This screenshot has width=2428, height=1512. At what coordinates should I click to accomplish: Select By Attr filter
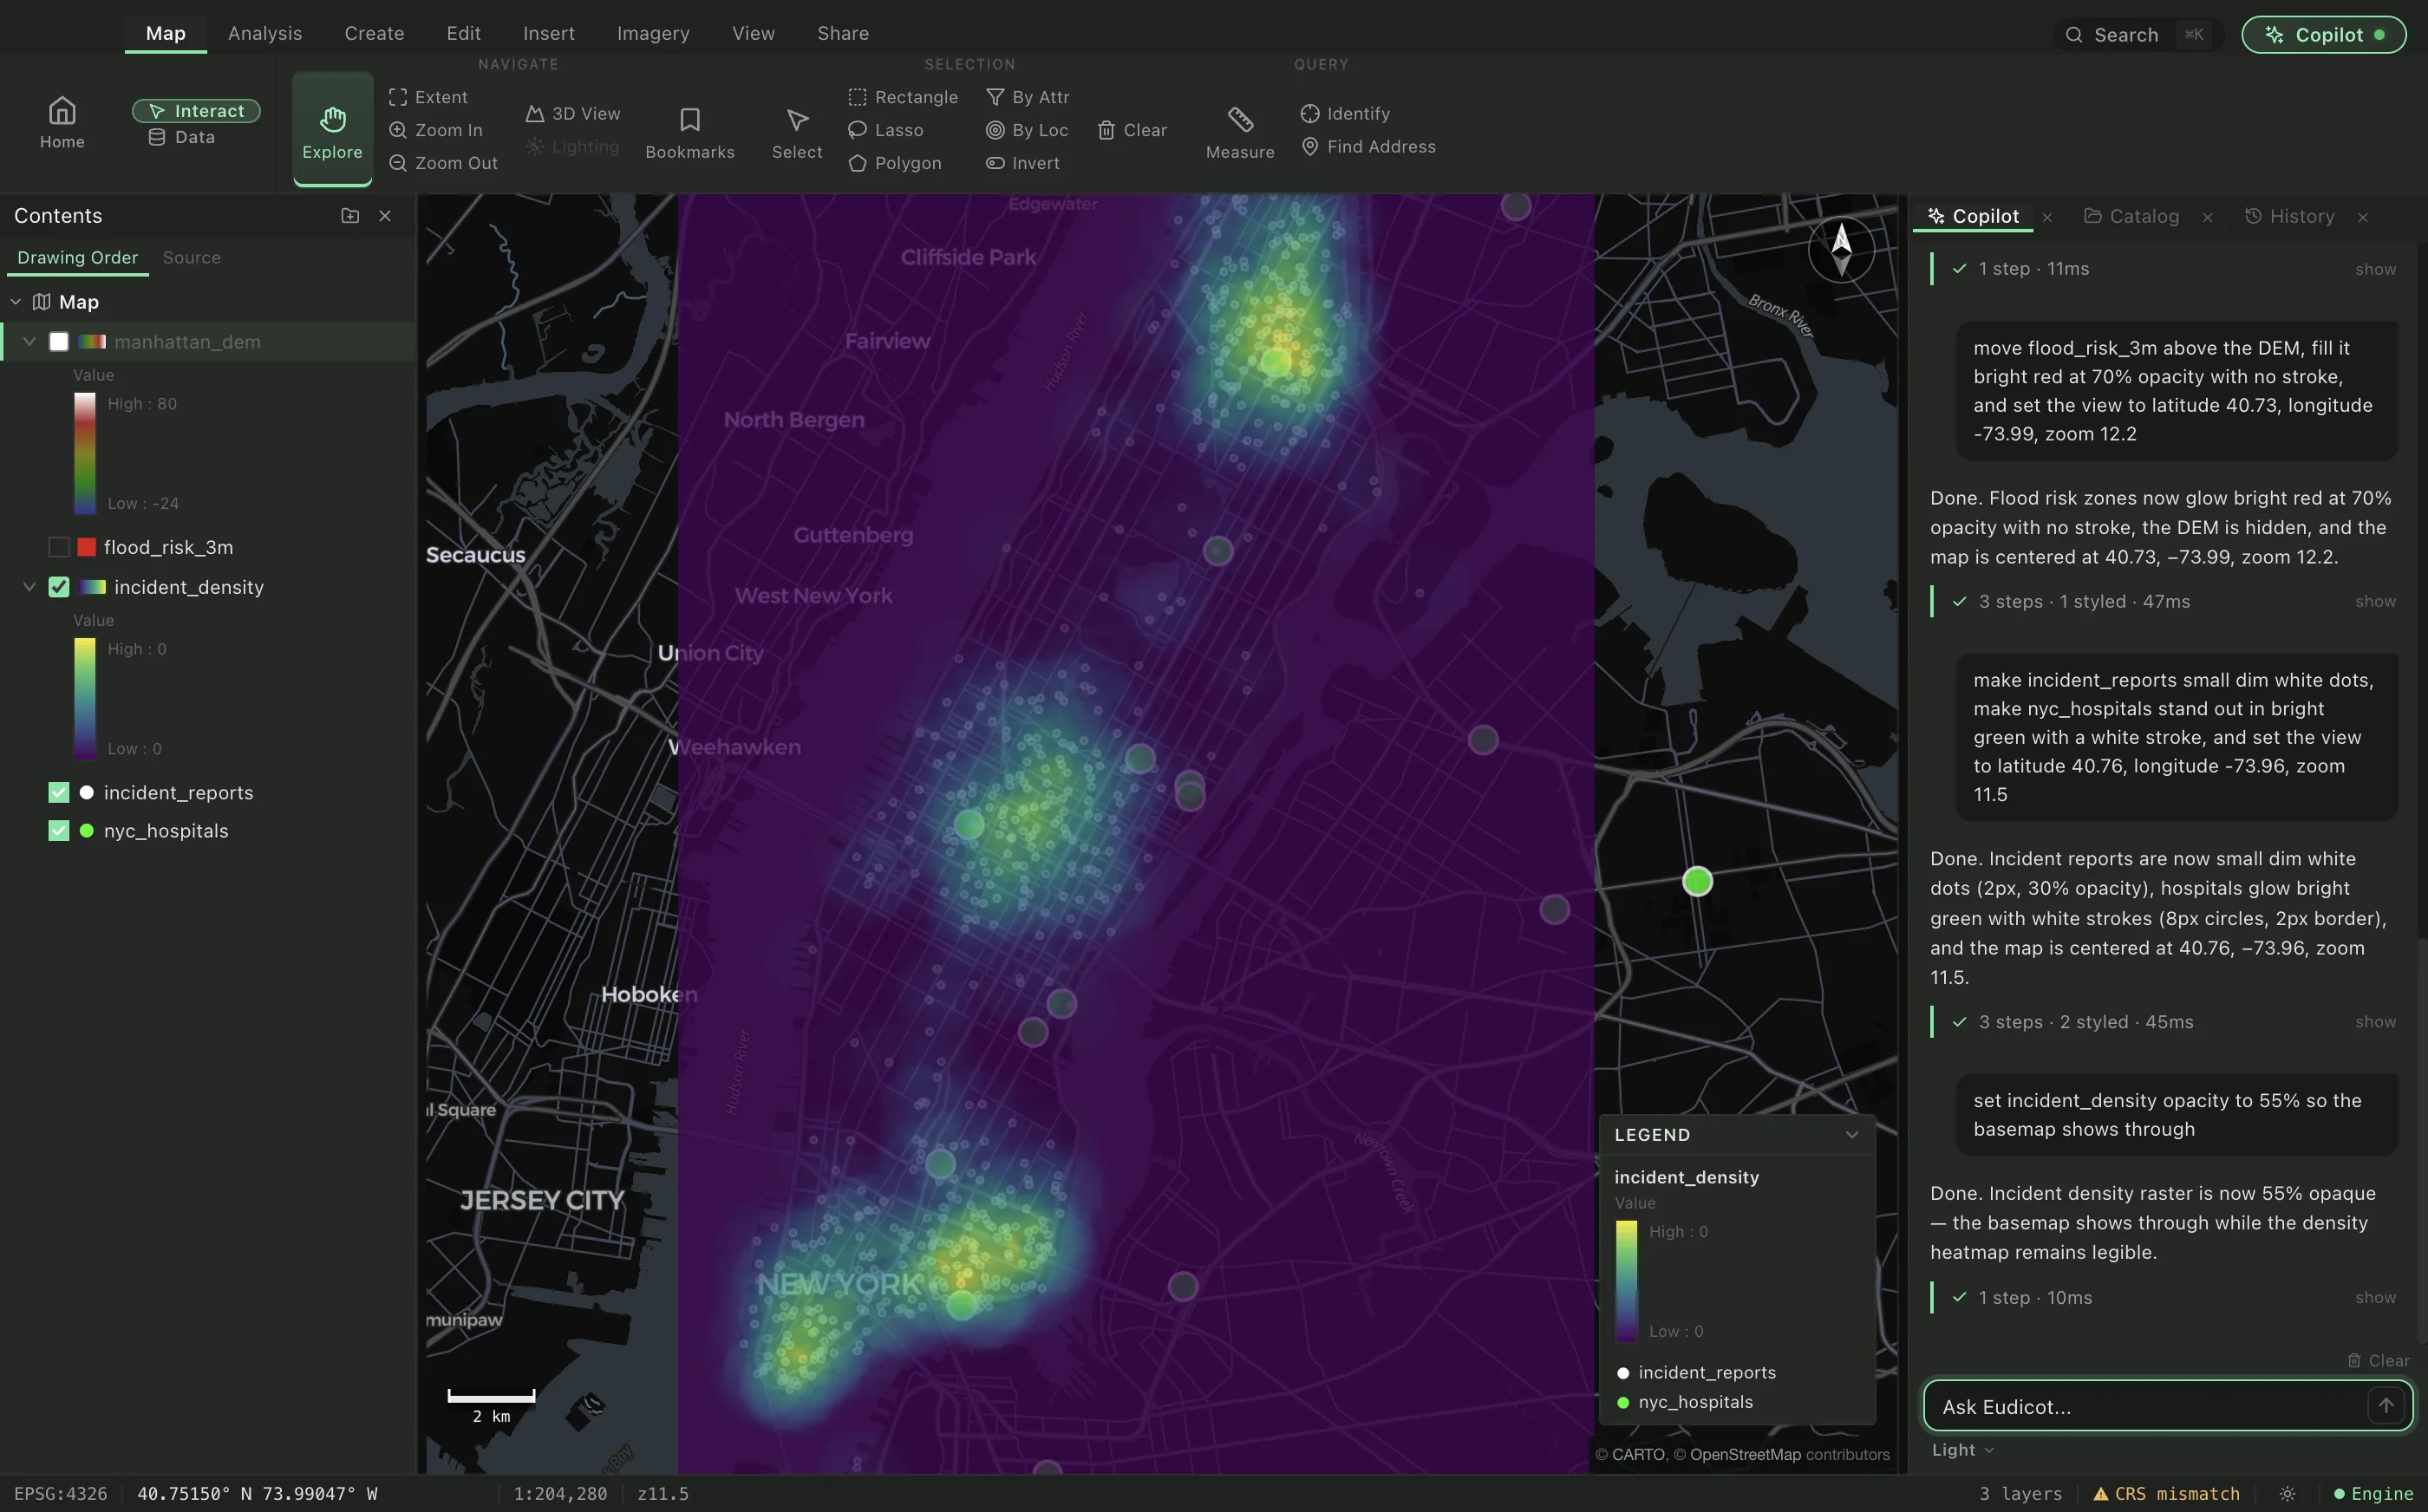click(x=1028, y=97)
